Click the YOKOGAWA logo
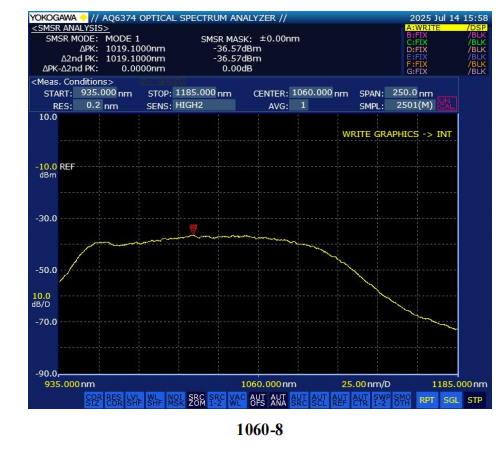 tap(58, 17)
